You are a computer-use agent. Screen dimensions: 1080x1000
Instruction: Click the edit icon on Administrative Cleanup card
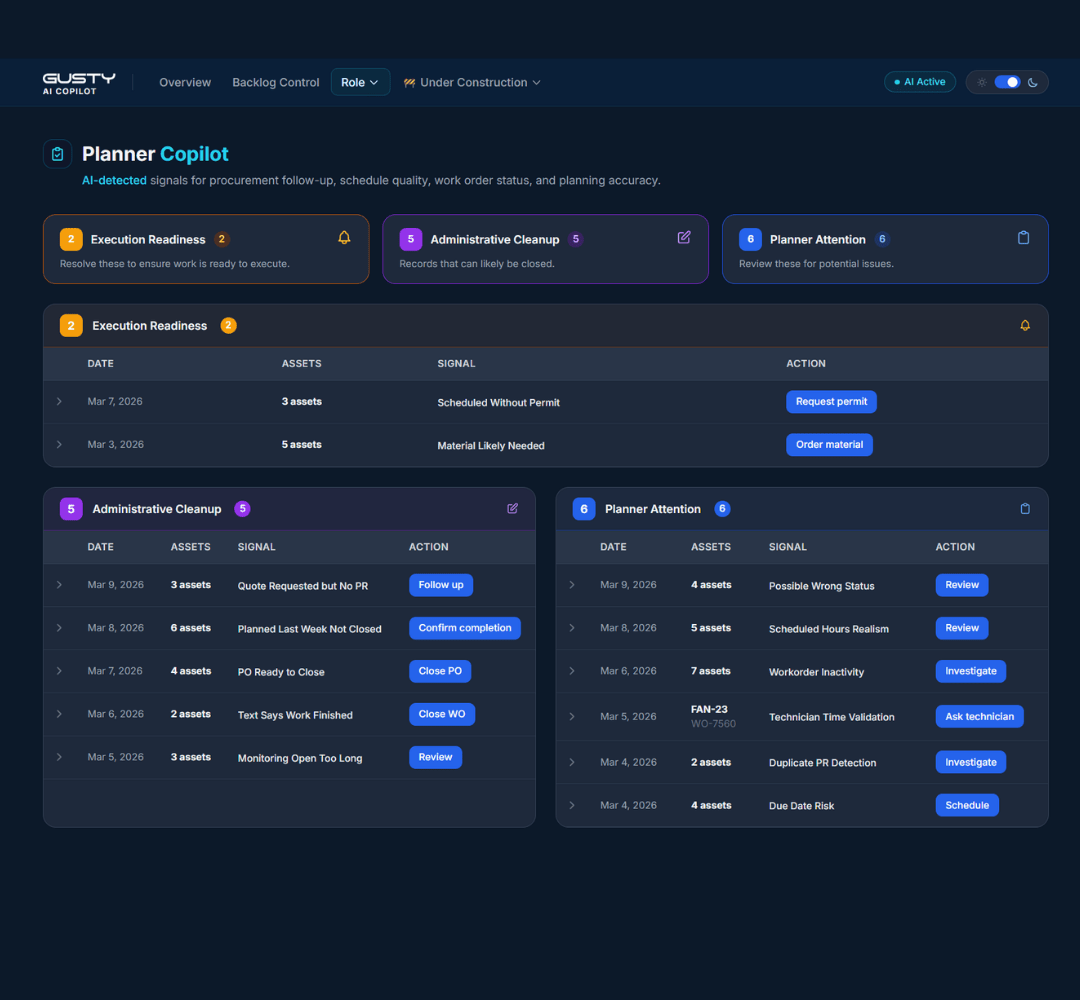pyautogui.click(x=684, y=238)
